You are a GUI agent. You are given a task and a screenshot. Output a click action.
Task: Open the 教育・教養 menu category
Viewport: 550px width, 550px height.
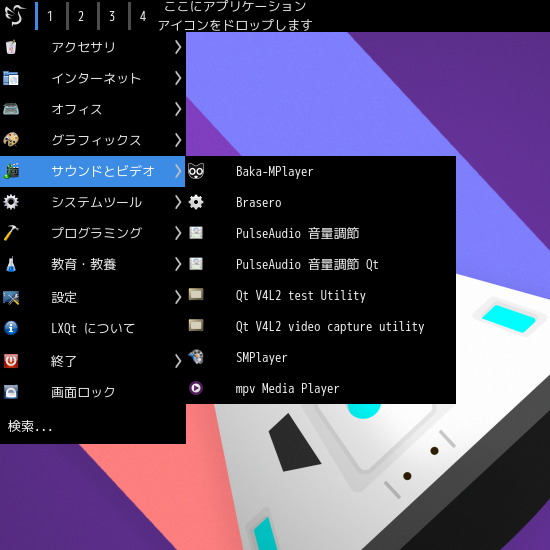click(x=93, y=264)
